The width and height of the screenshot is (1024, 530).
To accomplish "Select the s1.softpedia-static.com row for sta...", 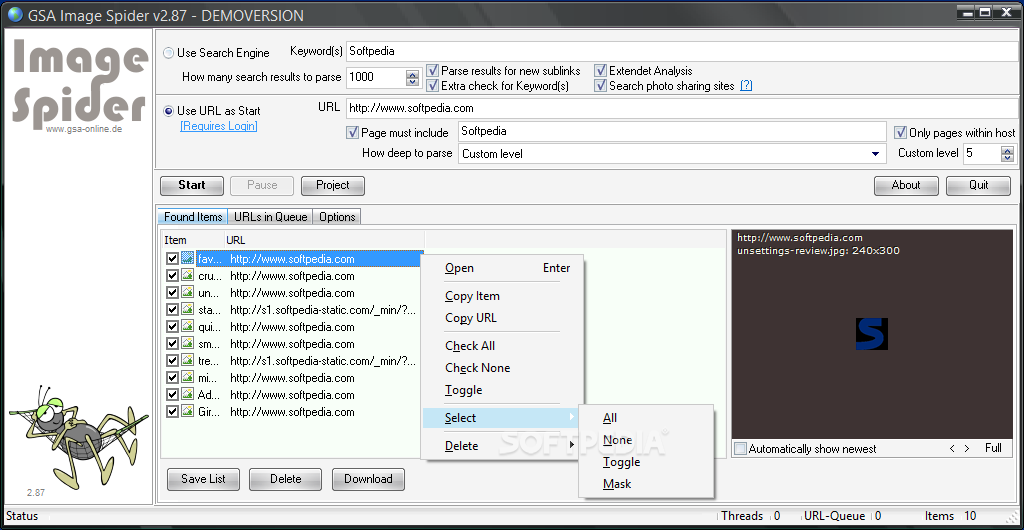I will click(293, 309).
